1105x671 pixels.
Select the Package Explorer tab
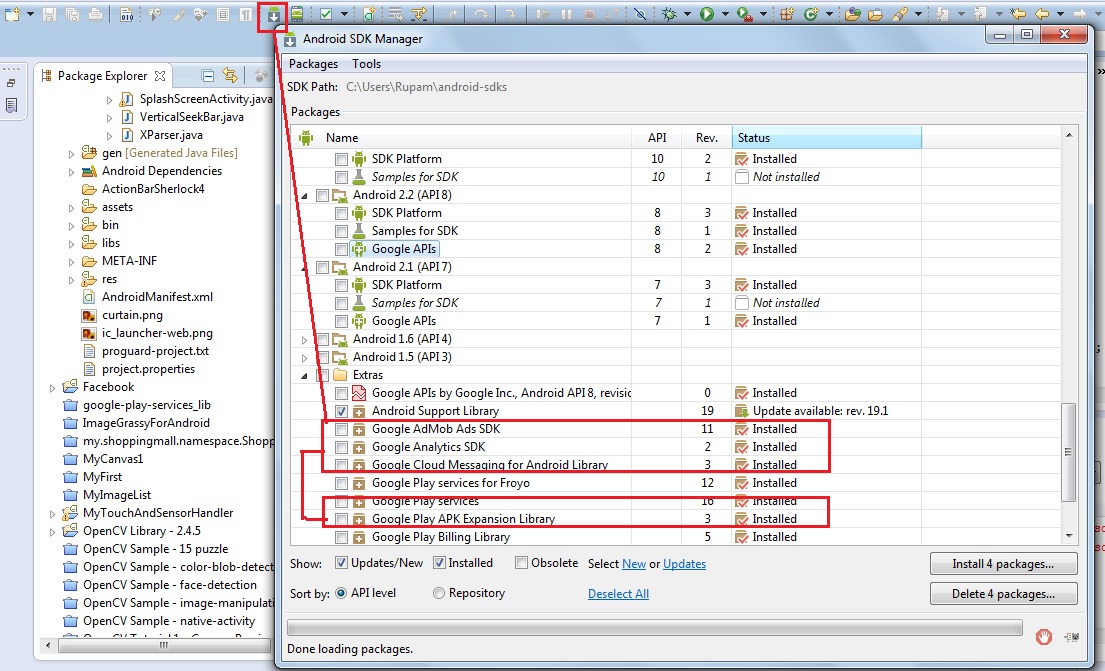[x=103, y=75]
